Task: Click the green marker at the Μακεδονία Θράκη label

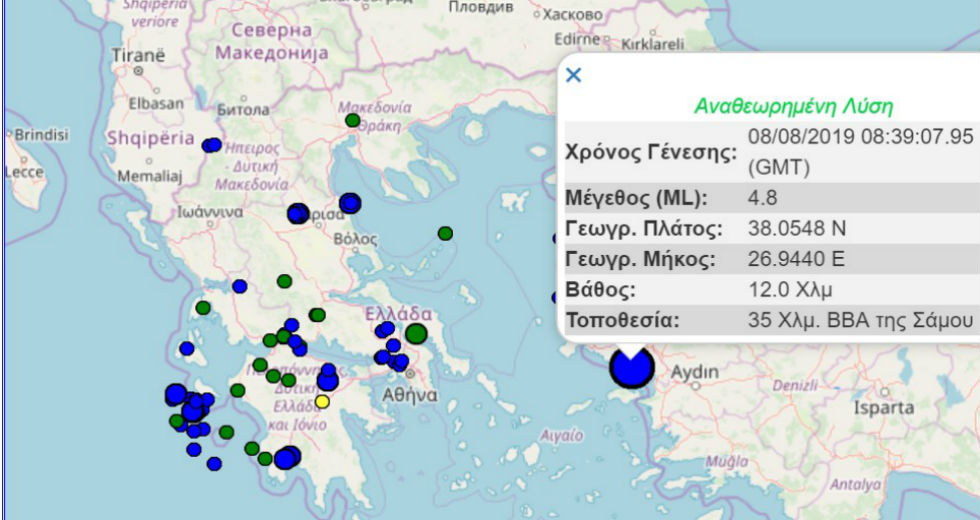Action: pos(352,120)
